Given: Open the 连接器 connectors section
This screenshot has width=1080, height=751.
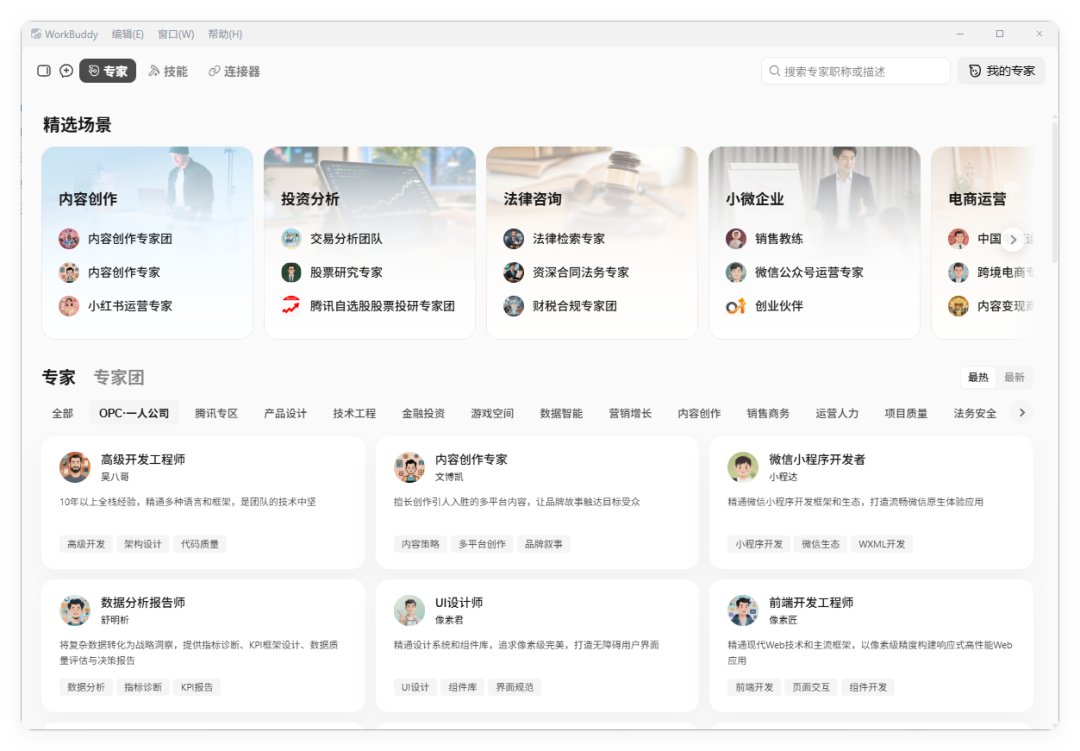Looking at the screenshot, I should [x=234, y=71].
